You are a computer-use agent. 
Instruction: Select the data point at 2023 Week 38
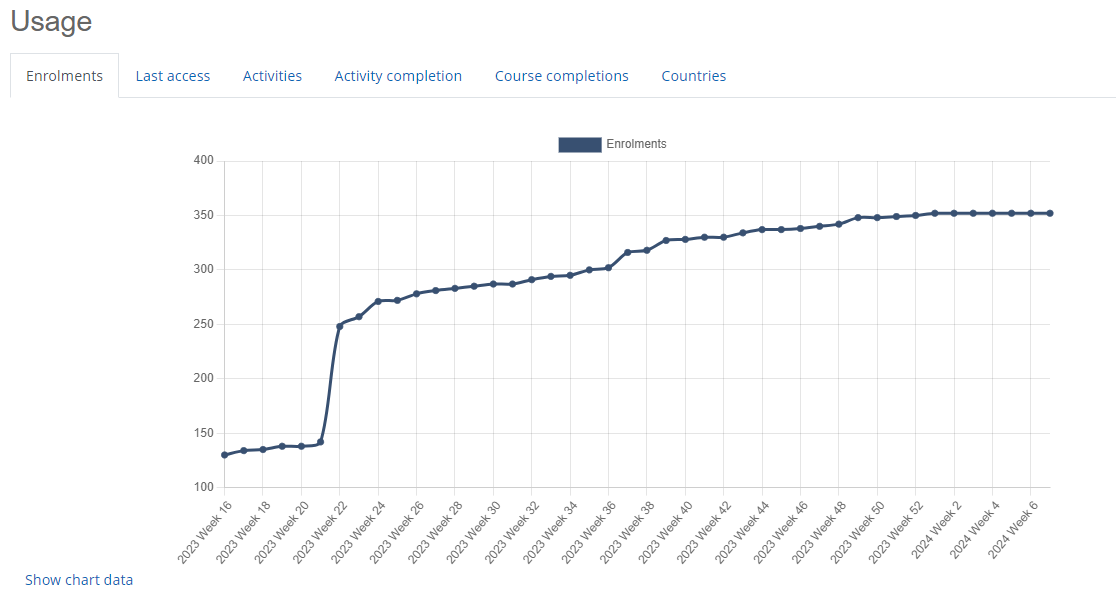click(647, 250)
